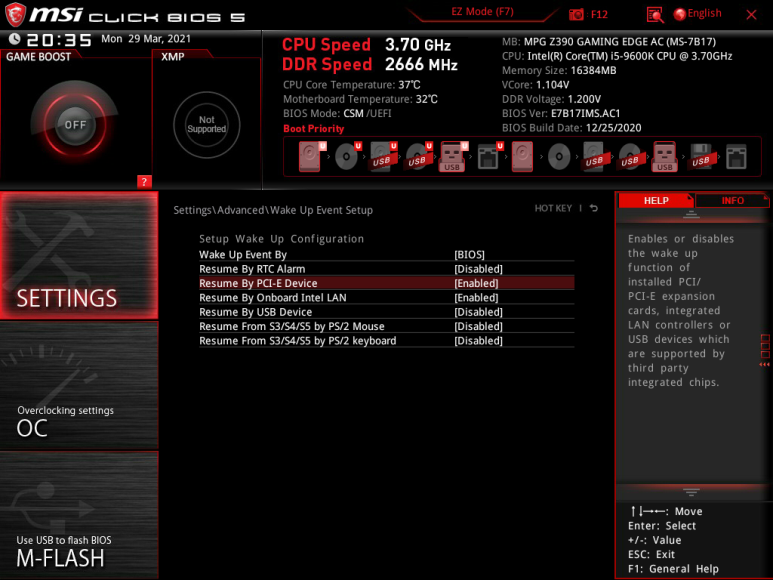Click the XMP tab label
The image size is (773, 580).
tap(173, 57)
